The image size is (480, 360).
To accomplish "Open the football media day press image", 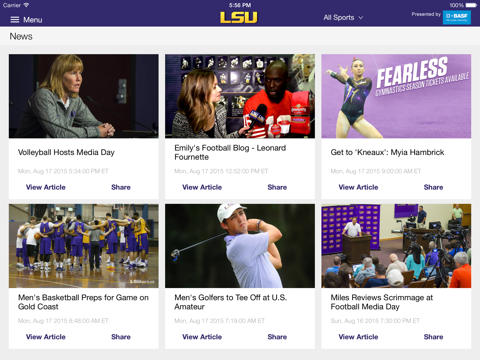I will (x=396, y=246).
